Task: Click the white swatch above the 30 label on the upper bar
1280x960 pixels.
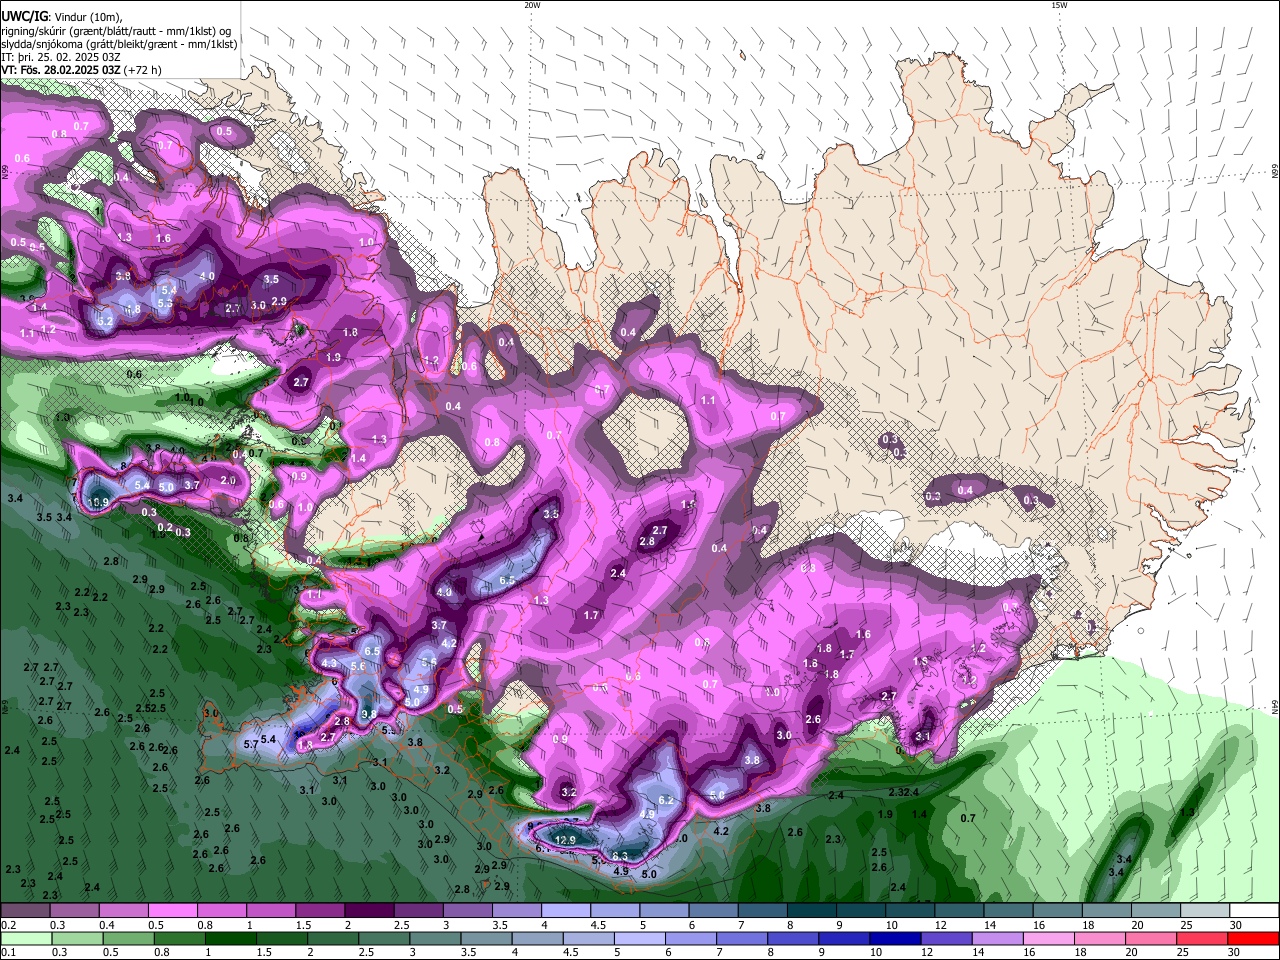Action: [1253, 911]
